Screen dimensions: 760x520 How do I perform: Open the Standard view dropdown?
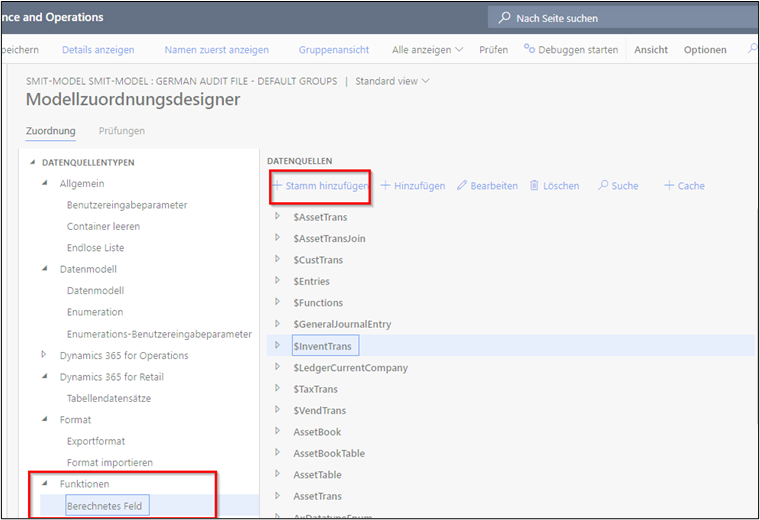click(393, 81)
